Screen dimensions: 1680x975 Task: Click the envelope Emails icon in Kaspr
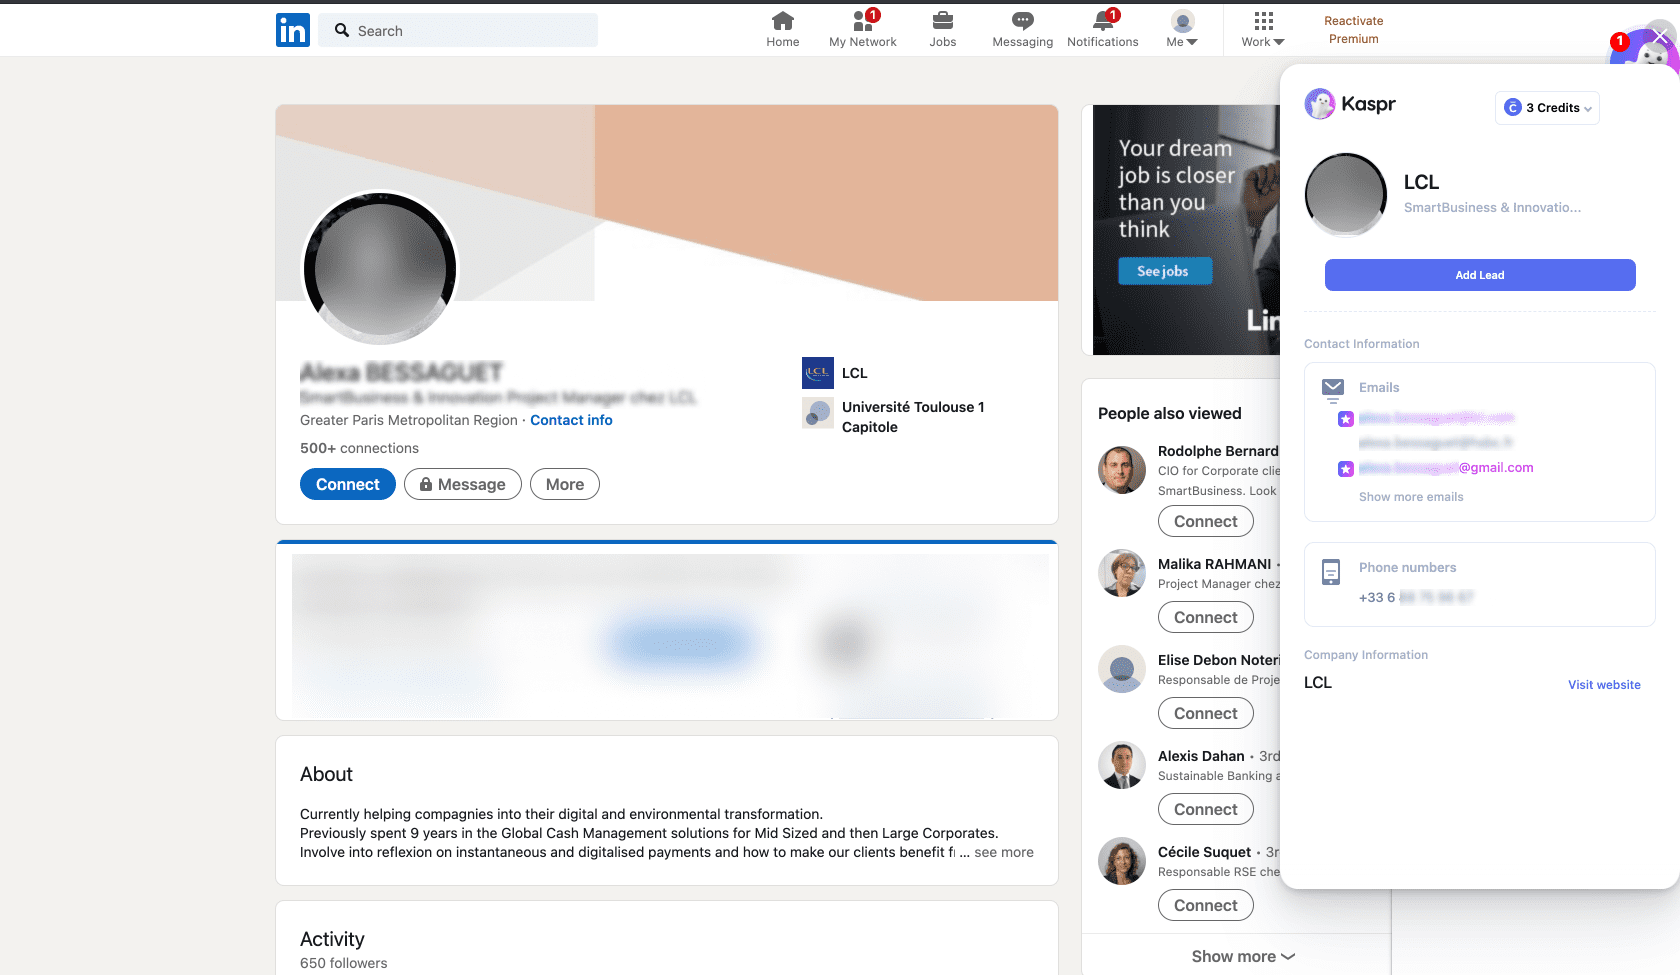[x=1333, y=389]
